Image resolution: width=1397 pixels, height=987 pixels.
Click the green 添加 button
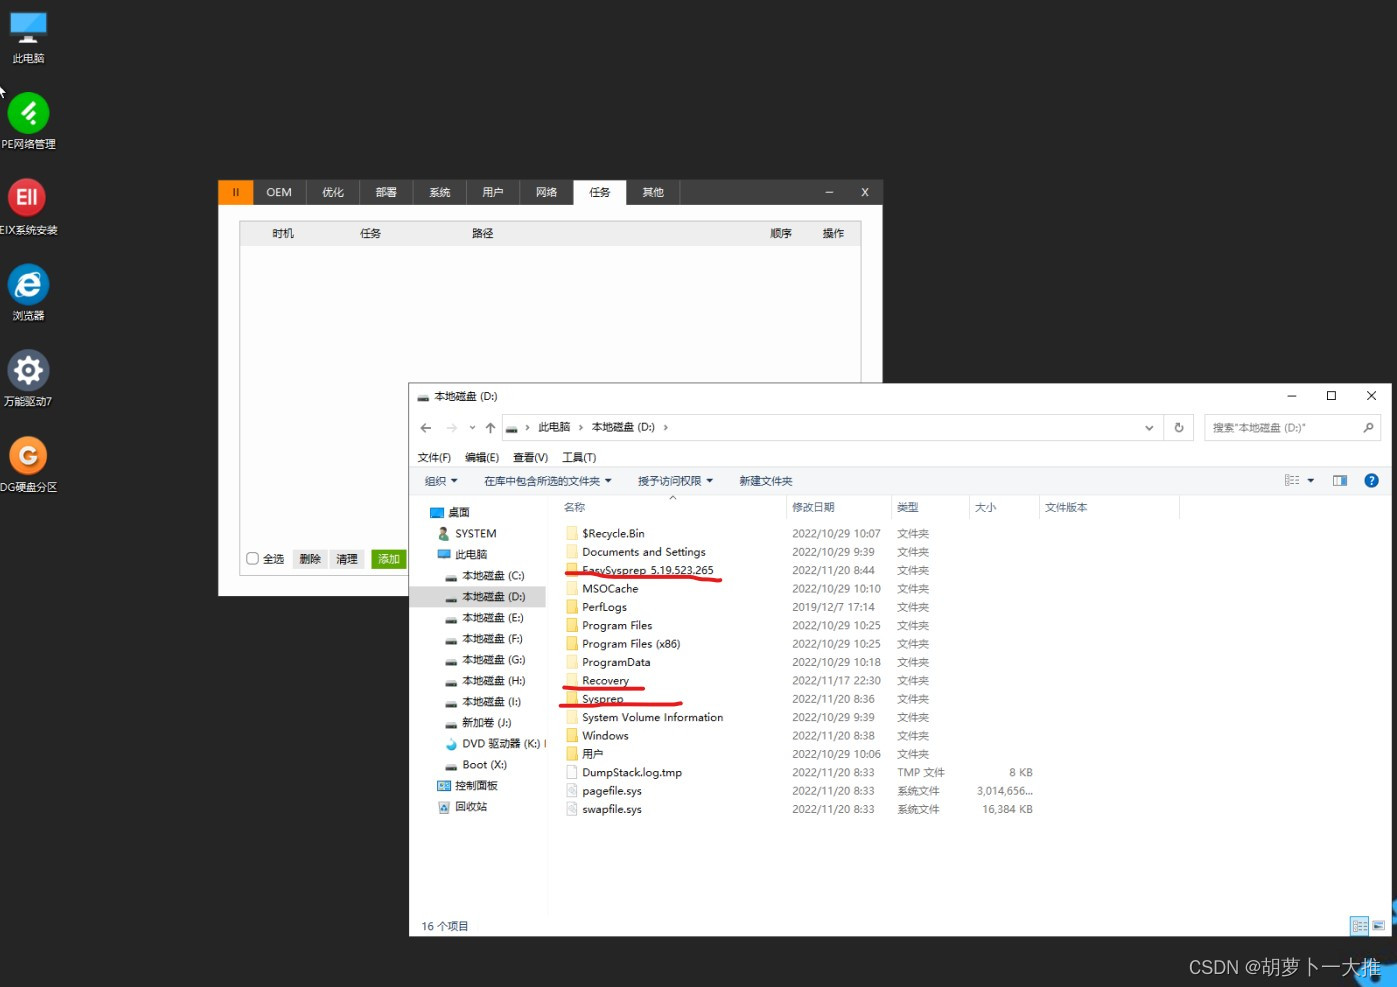point(389,559)
